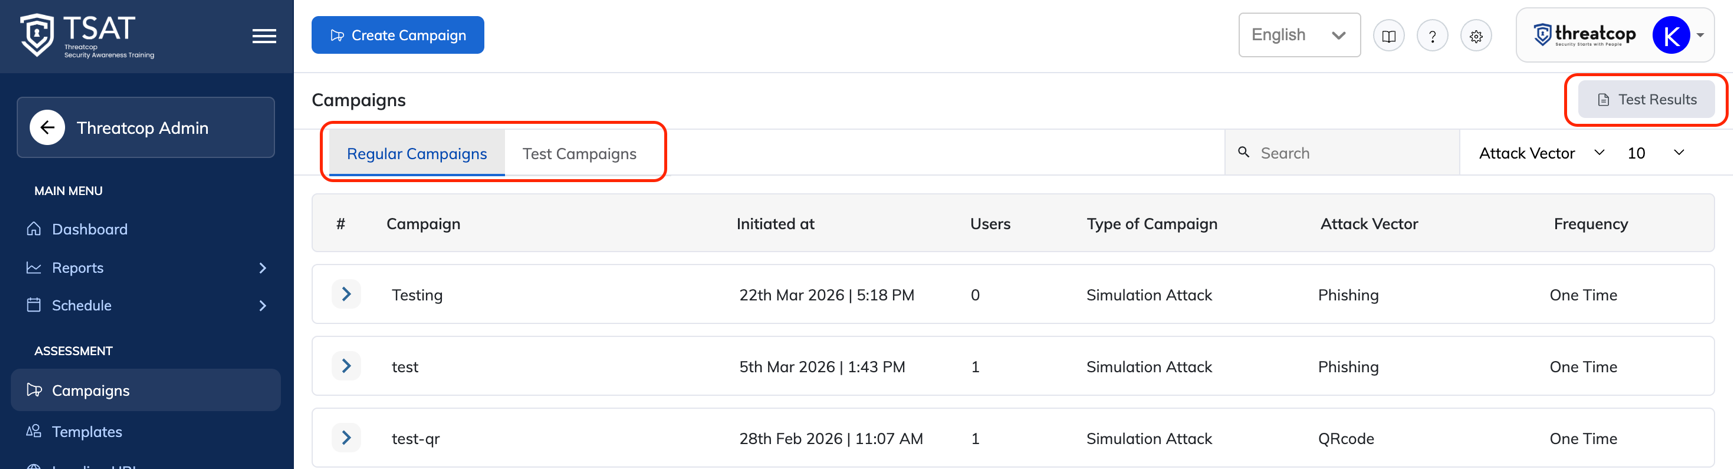Click the test-qr campaign name

click(x=416, y=439)
